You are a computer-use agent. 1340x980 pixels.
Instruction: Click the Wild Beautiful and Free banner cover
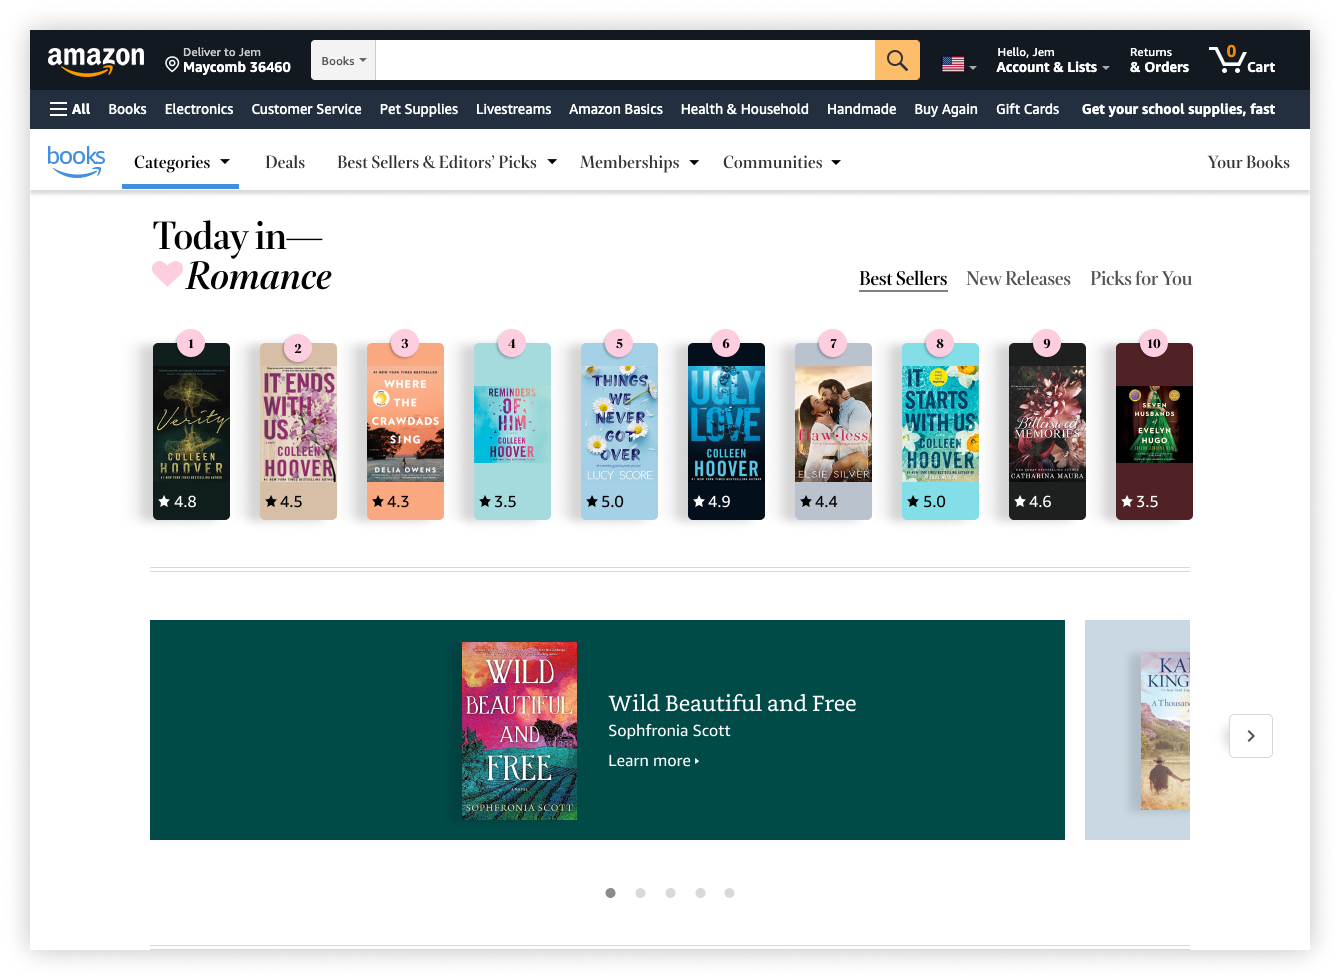pyautogui.click(x=519, y=731)
